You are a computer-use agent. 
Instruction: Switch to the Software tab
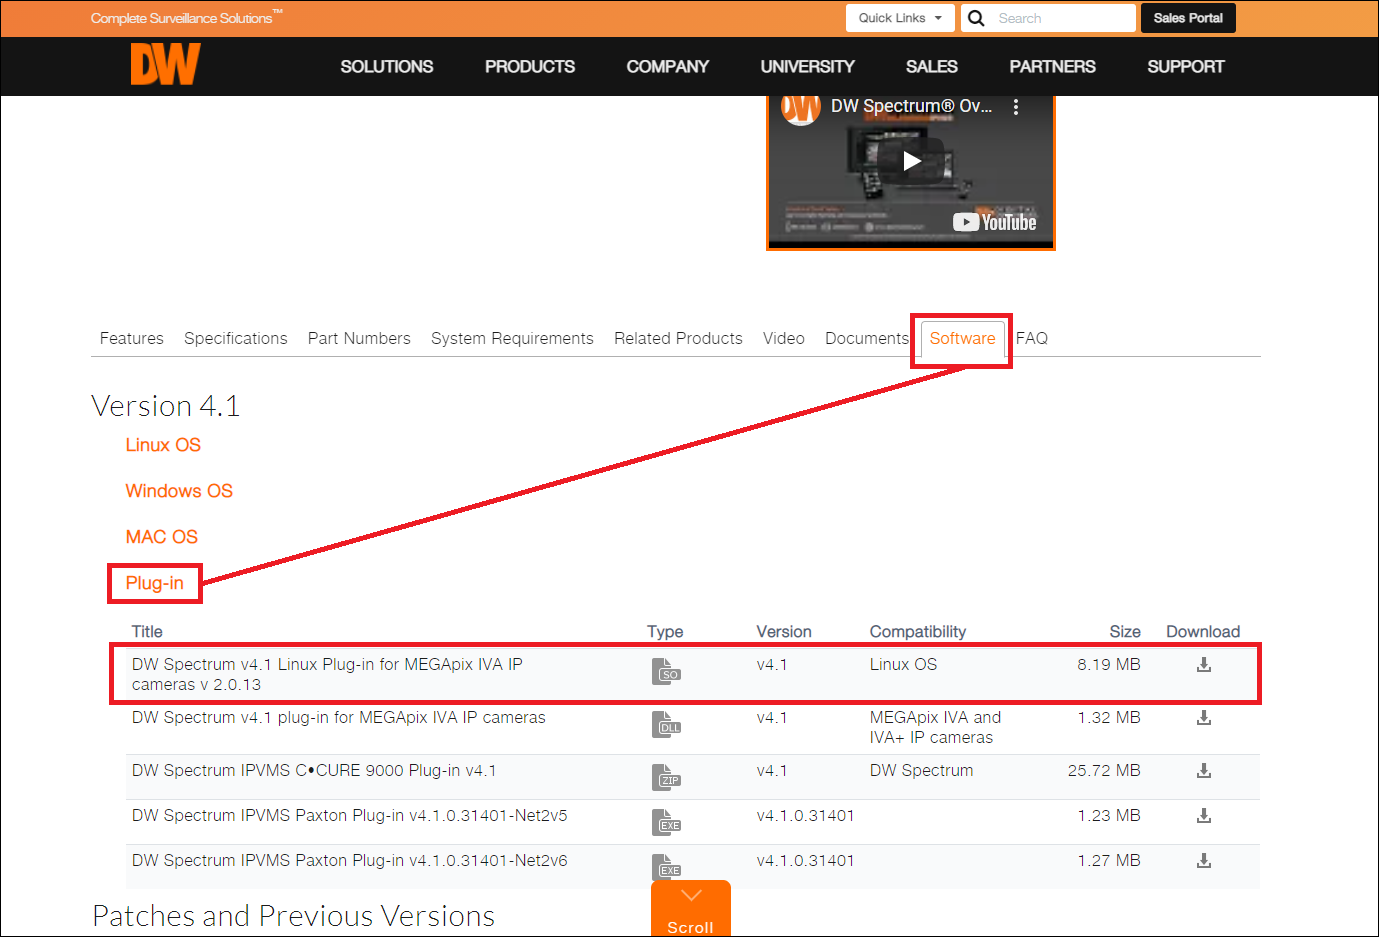pos(961,338)
